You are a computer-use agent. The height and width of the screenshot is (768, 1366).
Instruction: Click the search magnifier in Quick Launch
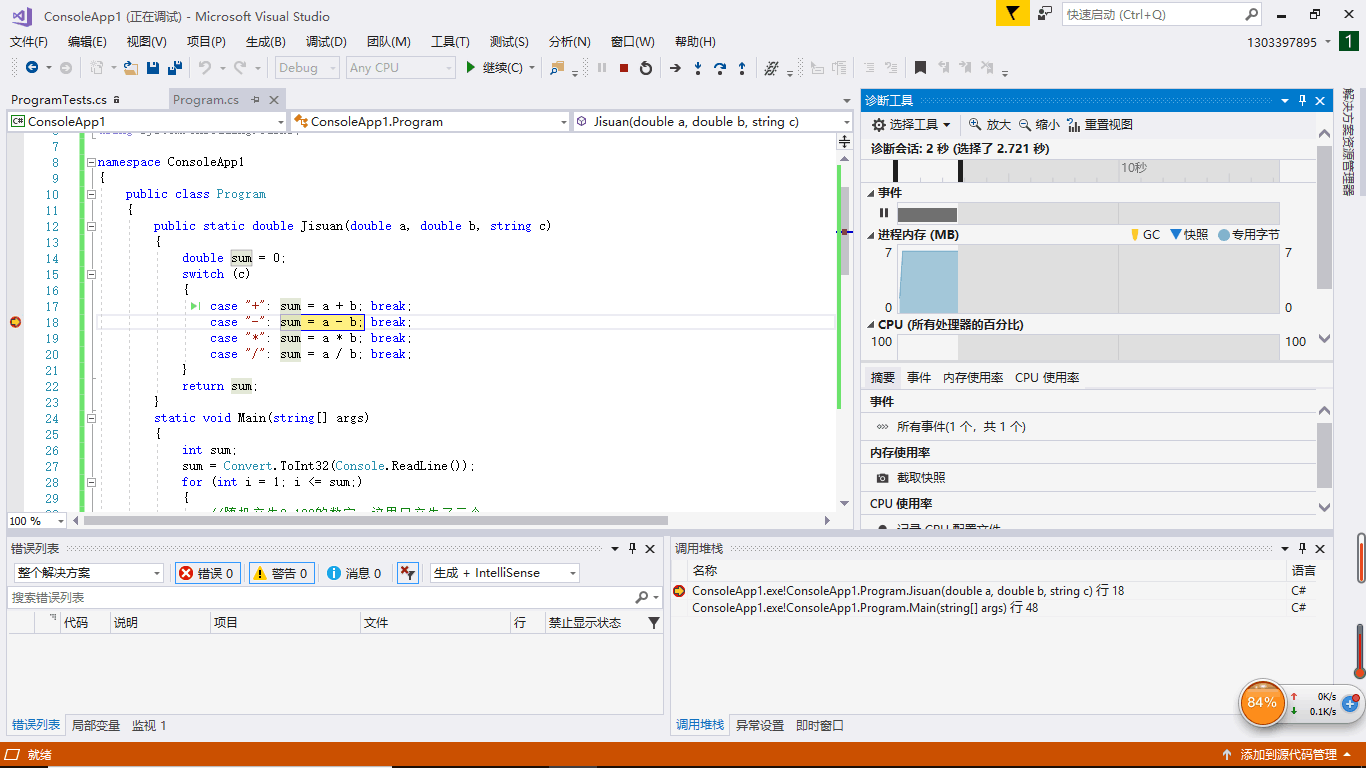1251,14
